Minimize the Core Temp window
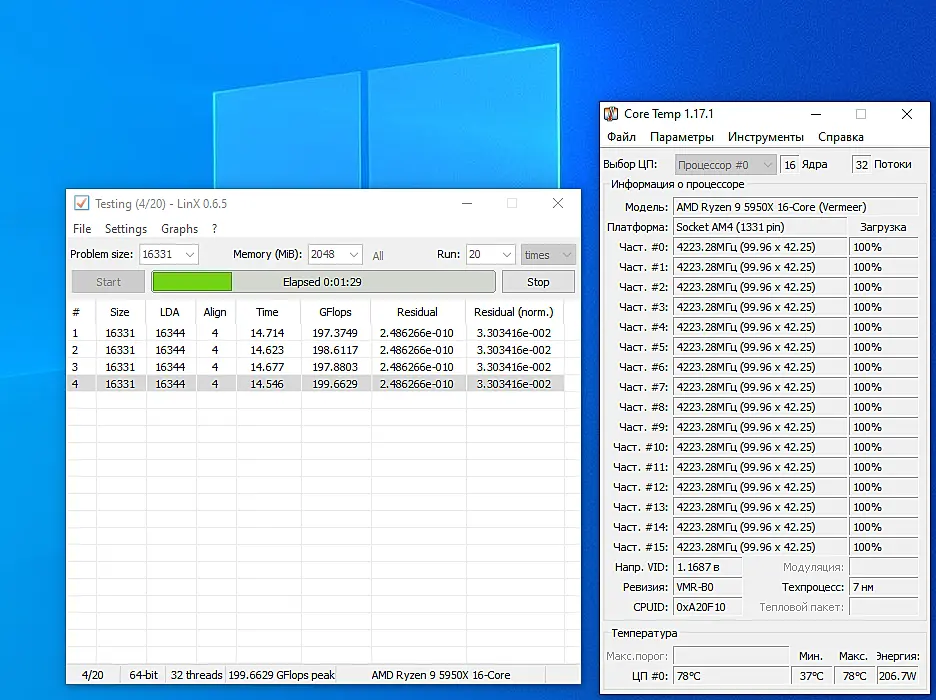936x700 pixels. pyautogui.click(x=816, y=114)
